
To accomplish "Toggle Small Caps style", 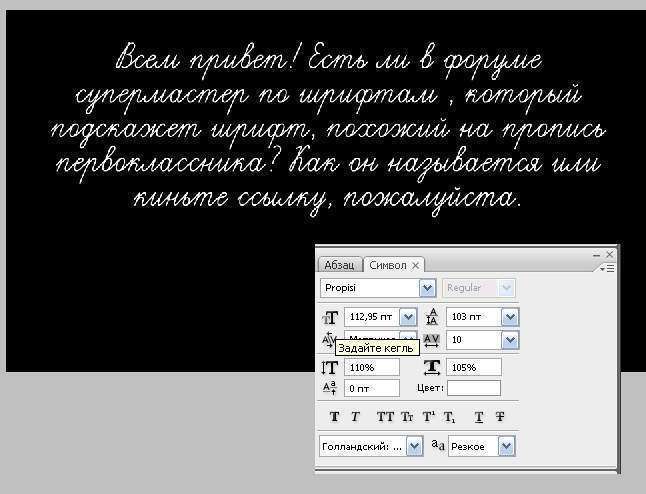I will (x=407, y=417).
